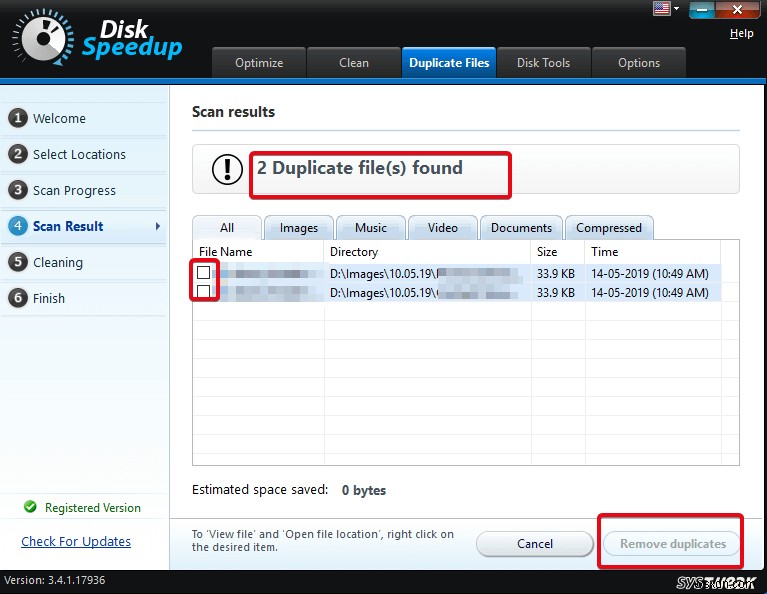Screen dimensions: 767x594
Task: Tick the first duplicate file checkbox
Action: 203,272
